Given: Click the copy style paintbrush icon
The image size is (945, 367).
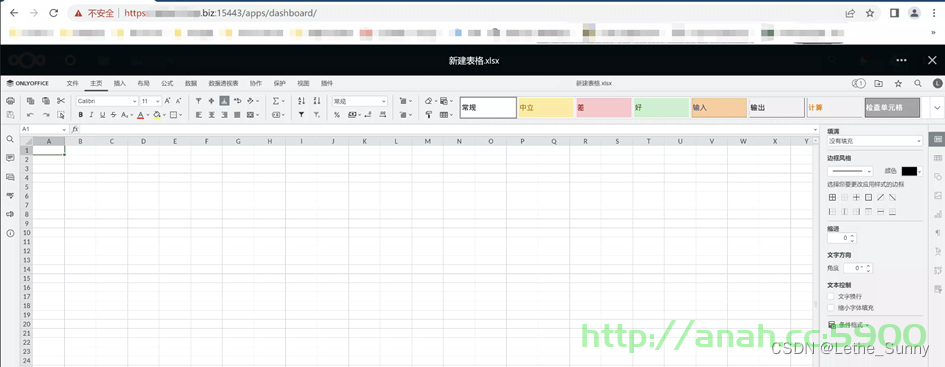Looking at the screenshot, I should click(429, 114).
